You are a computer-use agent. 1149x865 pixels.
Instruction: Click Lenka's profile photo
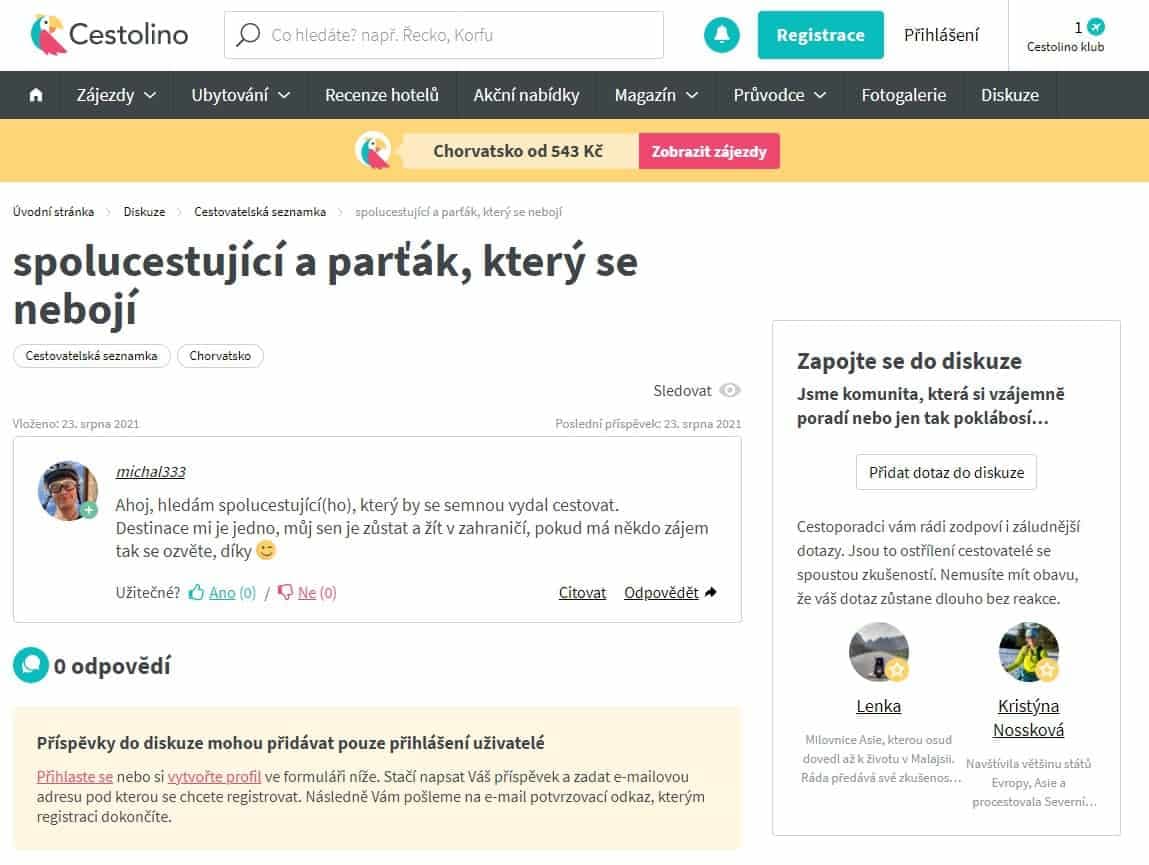[x=879, y=652]
